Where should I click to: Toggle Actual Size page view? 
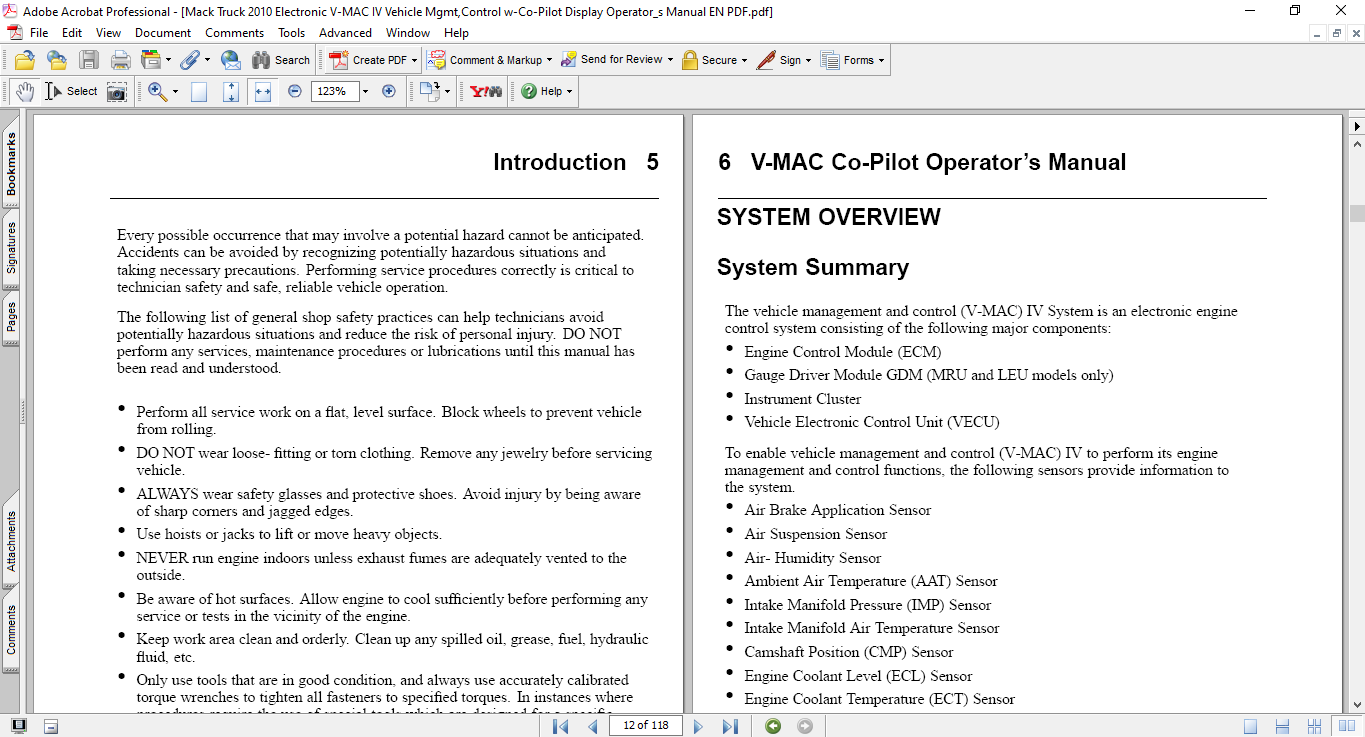pyautogui.click(x=199, y=91)
